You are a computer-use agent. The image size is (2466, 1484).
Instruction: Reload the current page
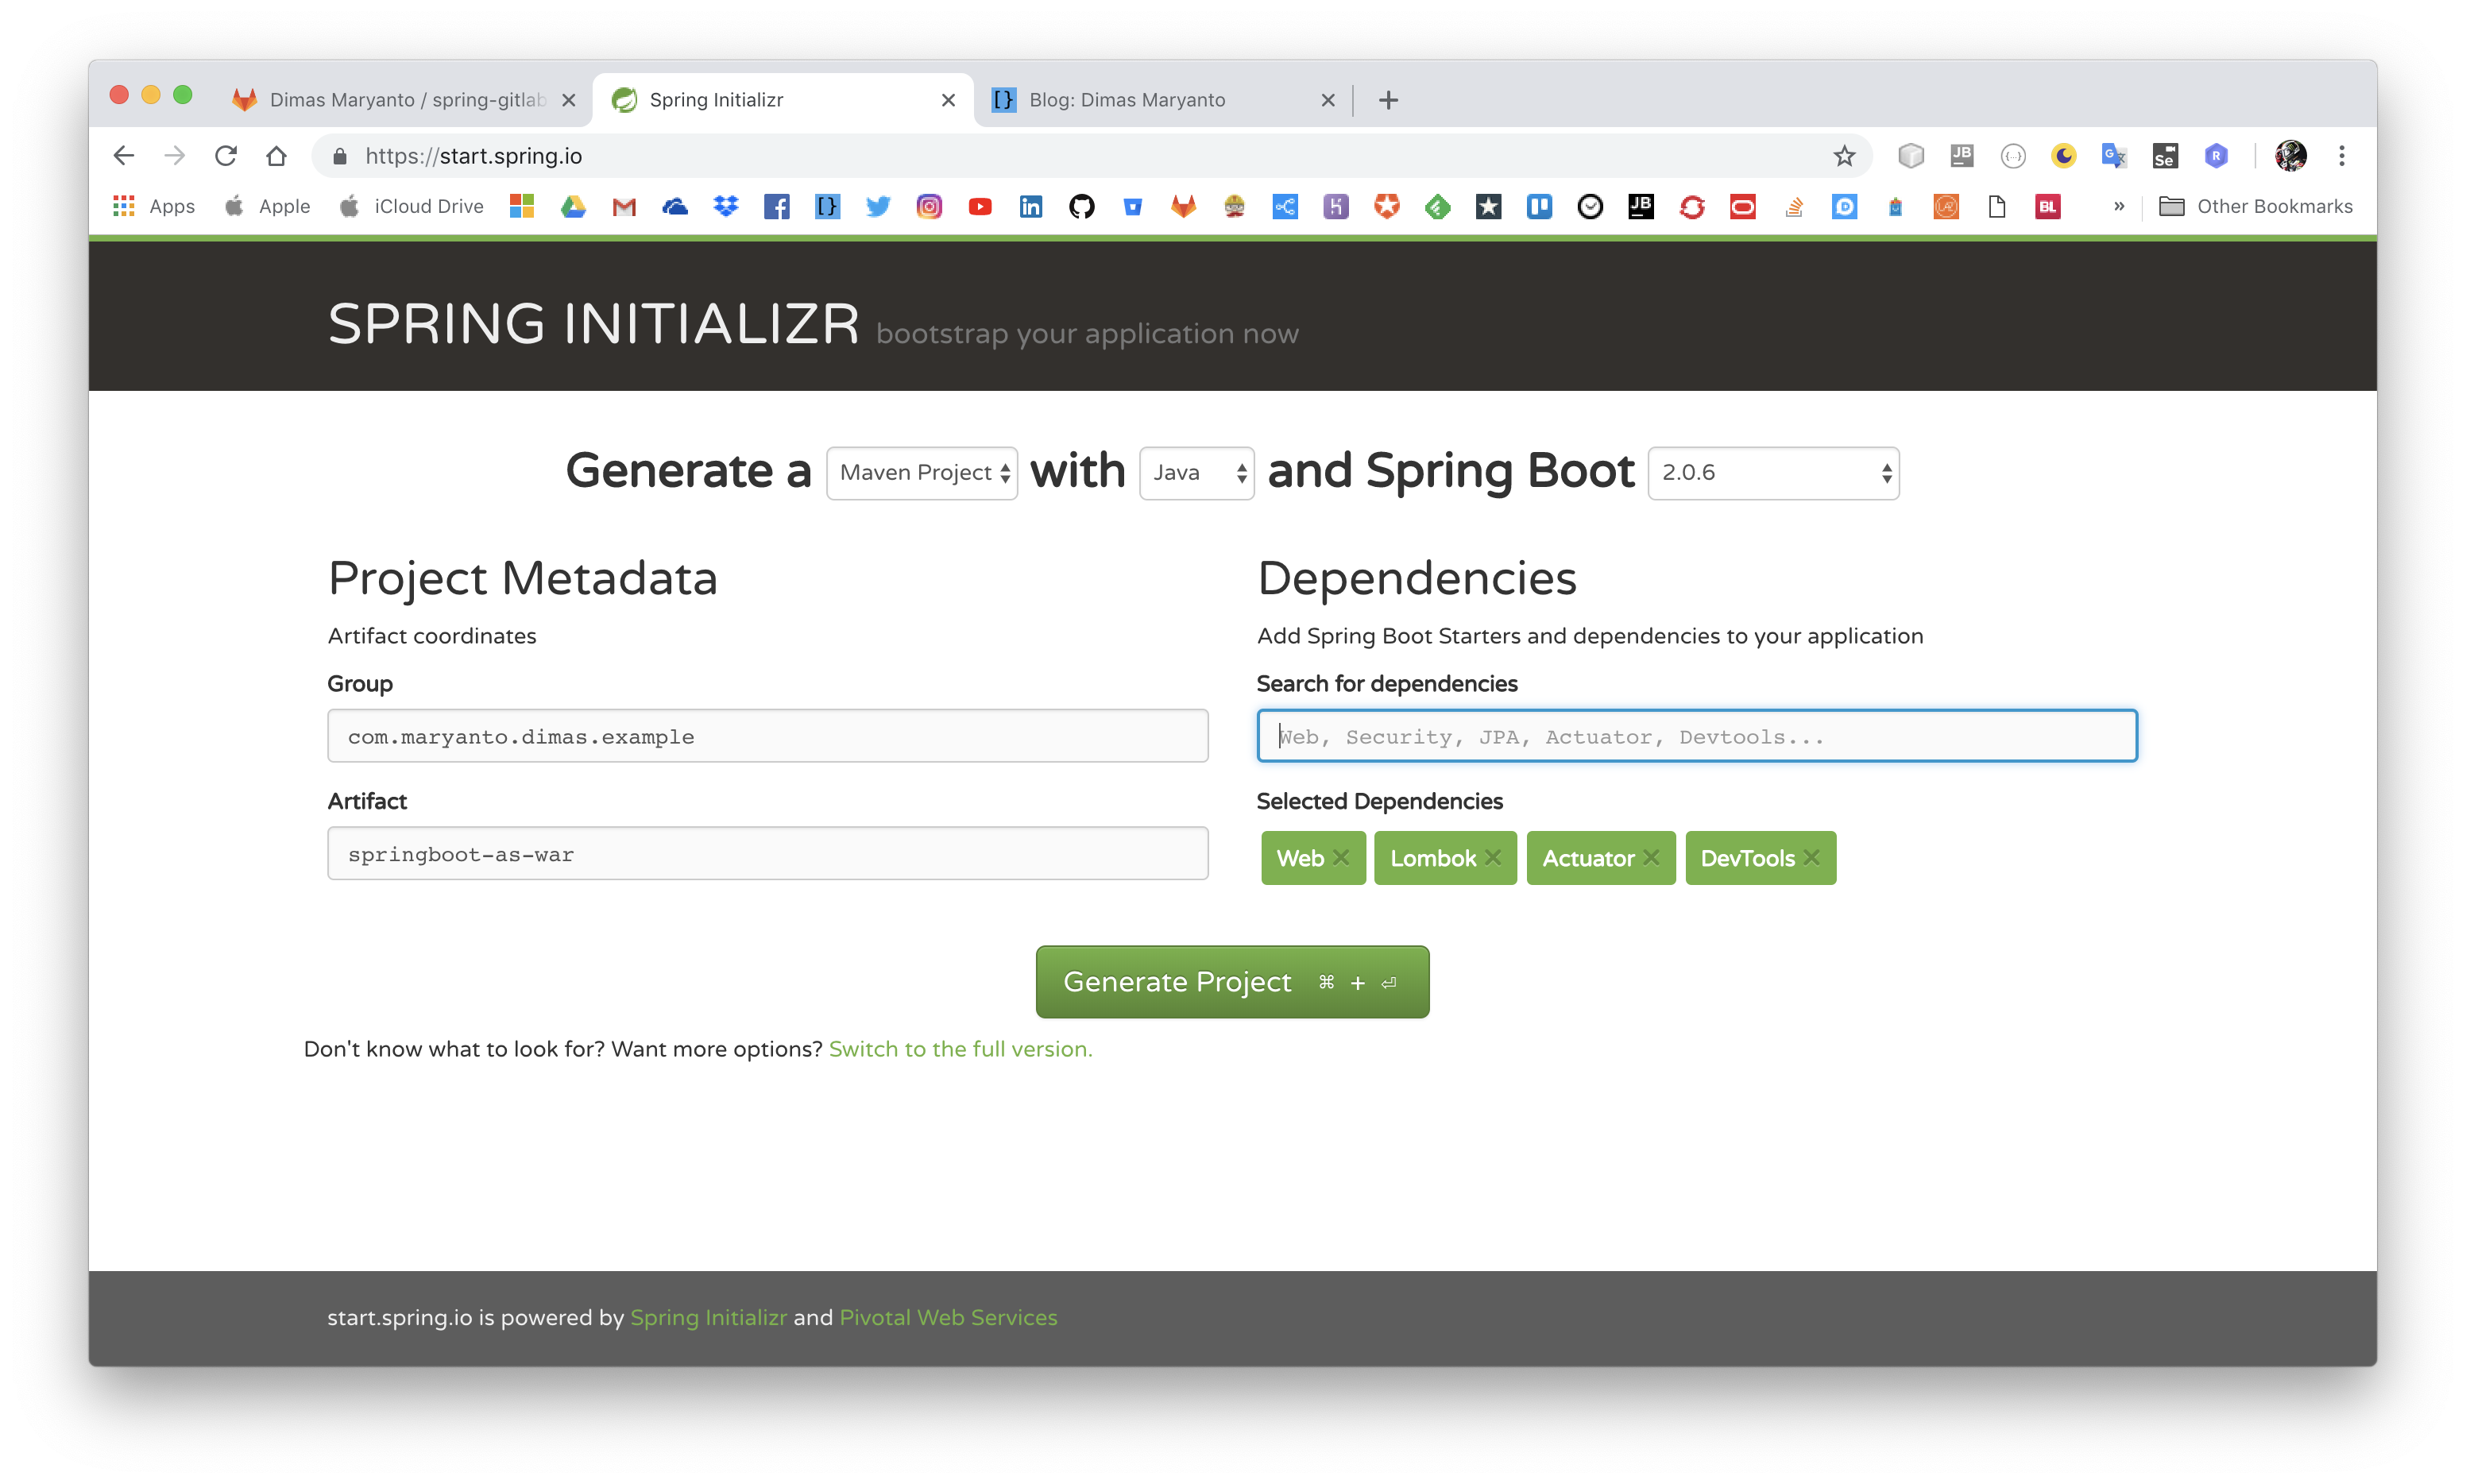(226, 156)
